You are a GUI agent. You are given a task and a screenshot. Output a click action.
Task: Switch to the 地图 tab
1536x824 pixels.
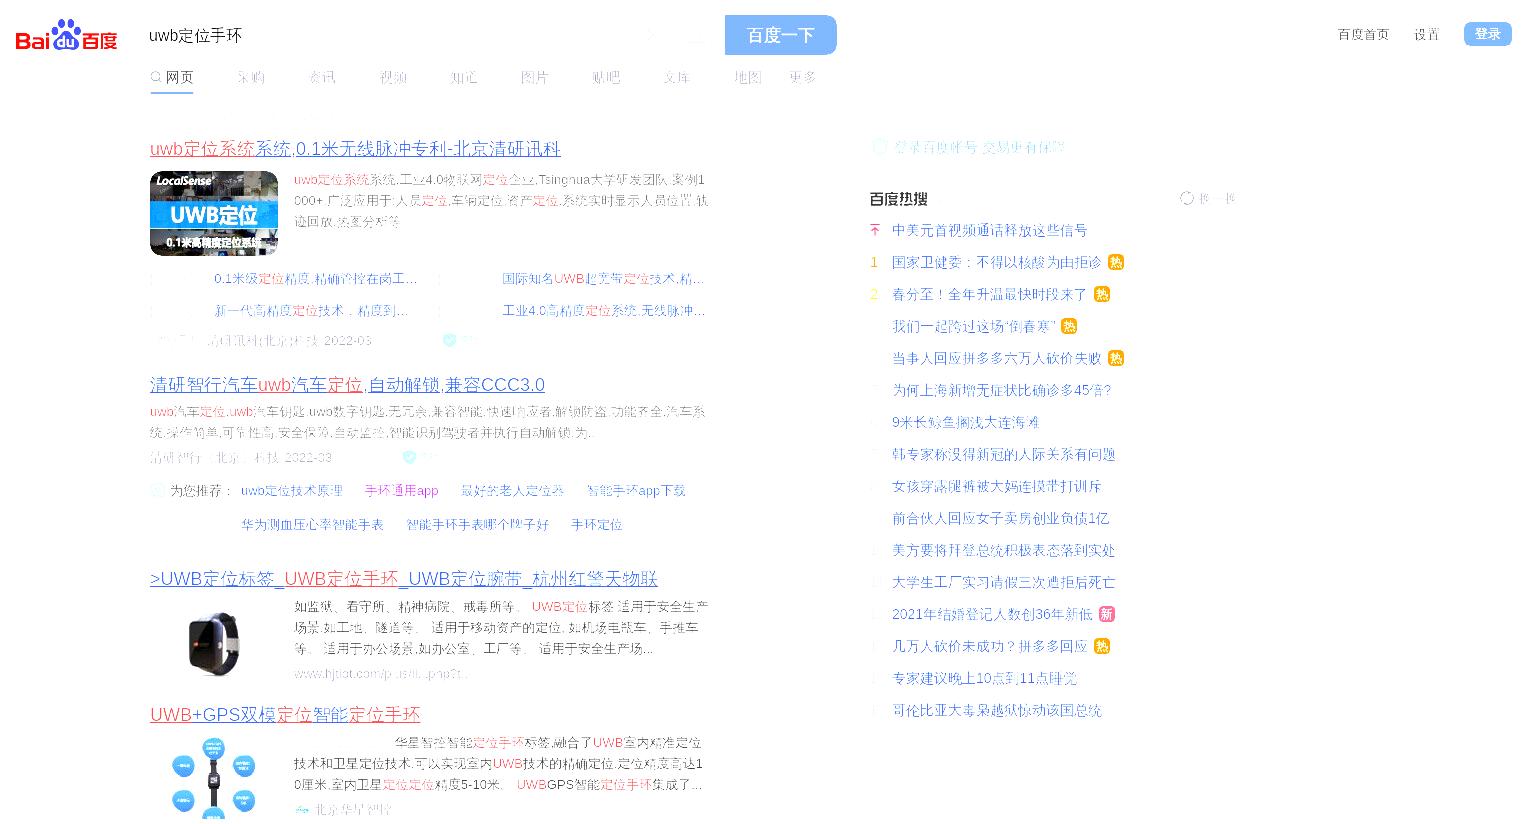(747, 77)
